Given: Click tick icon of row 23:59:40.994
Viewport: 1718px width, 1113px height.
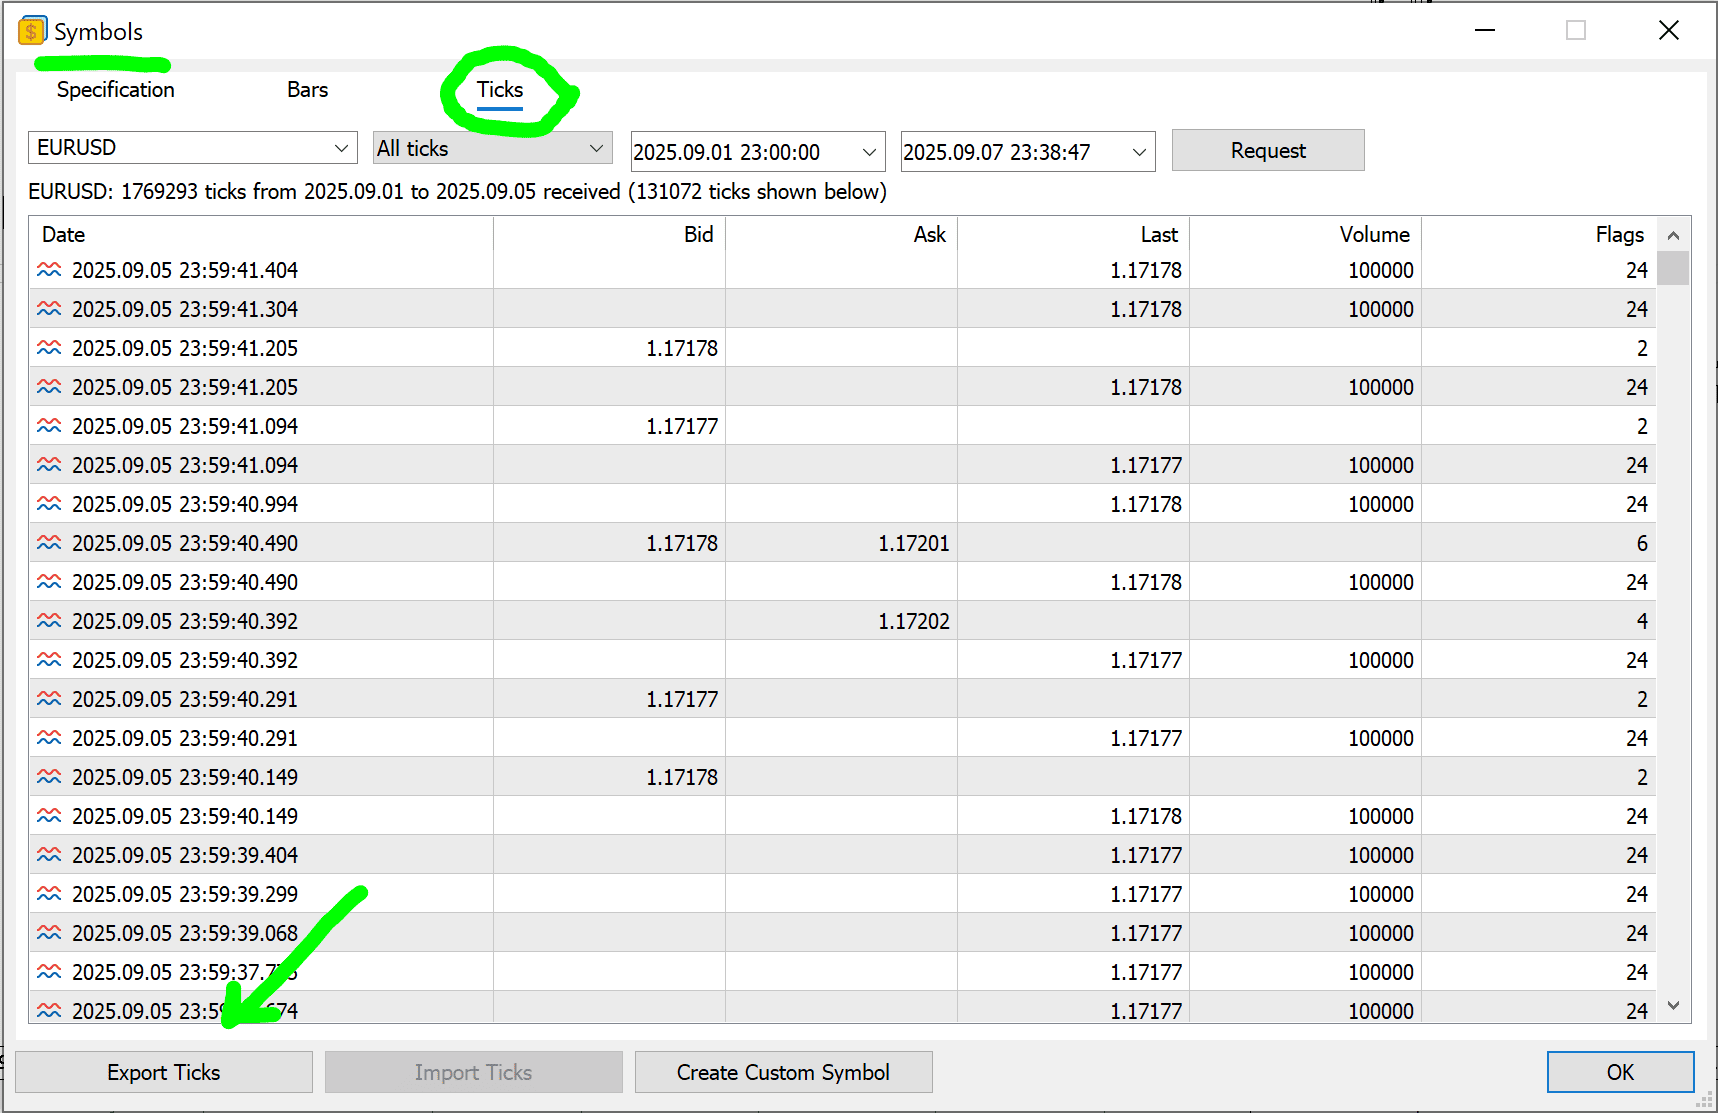Looking at the screenshot, I should 49,504.
